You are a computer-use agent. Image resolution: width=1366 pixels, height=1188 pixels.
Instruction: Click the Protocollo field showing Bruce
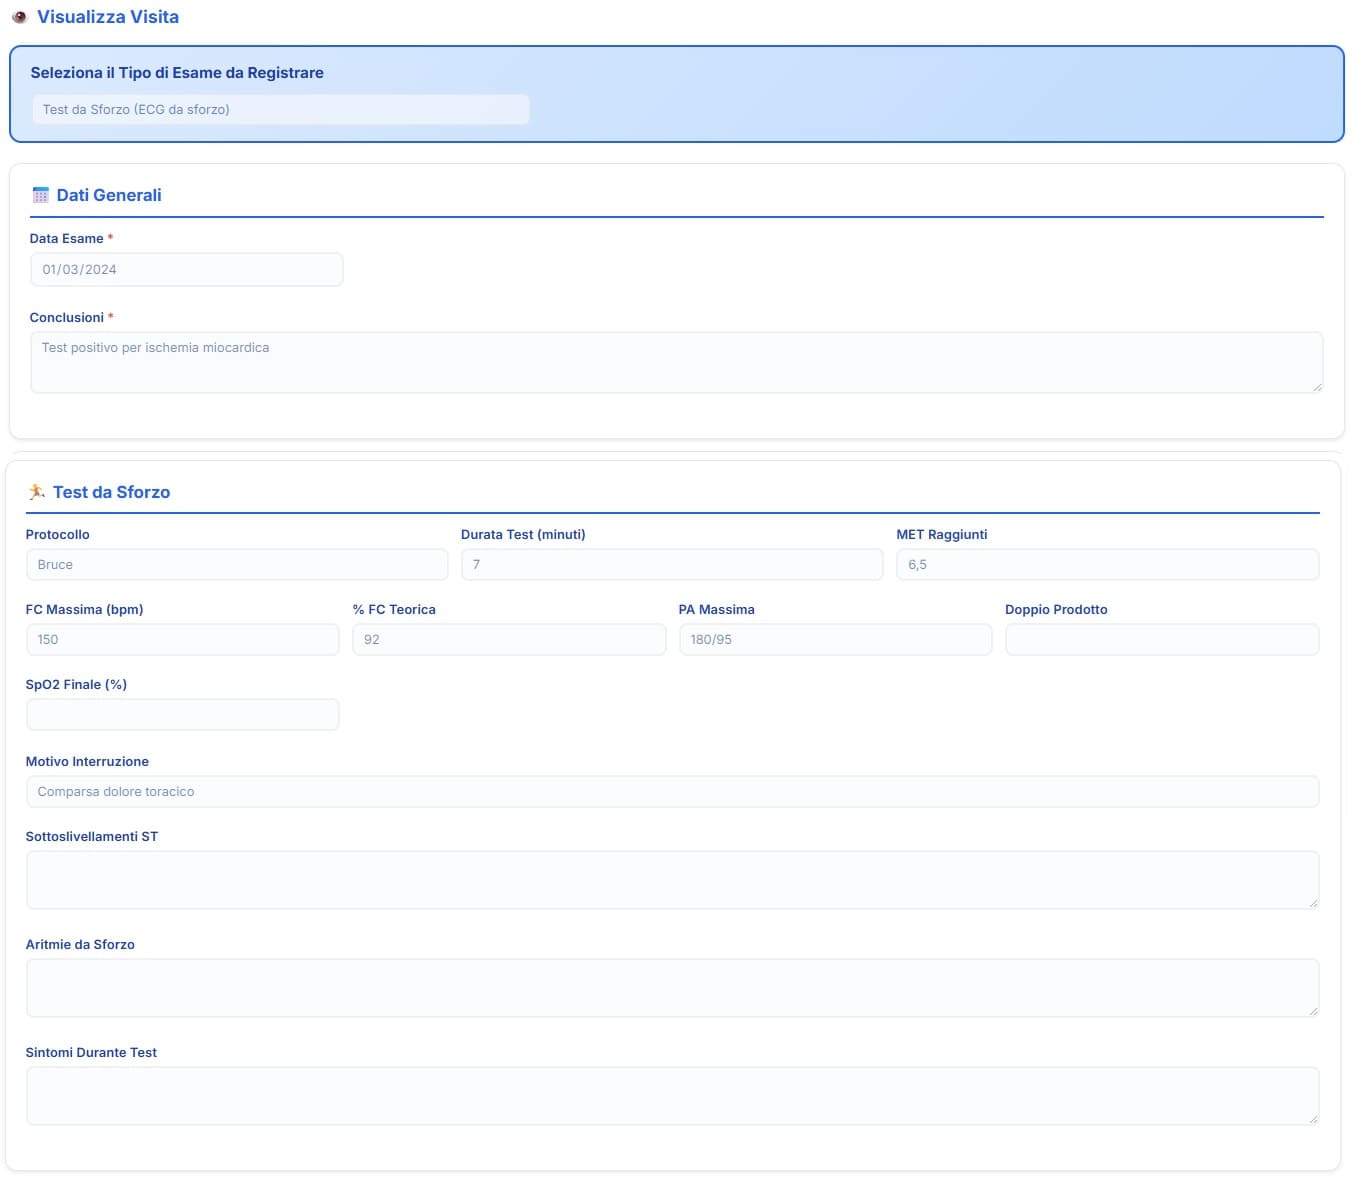(236, 565)
